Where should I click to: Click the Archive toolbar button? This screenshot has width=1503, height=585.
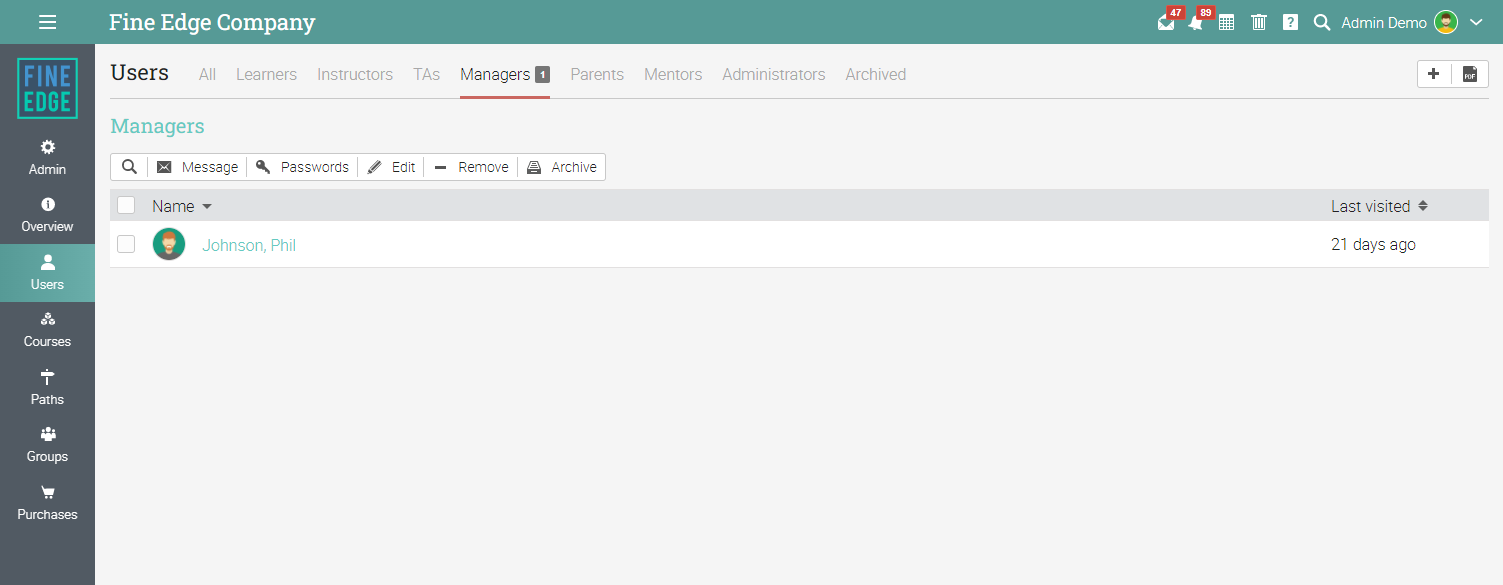pyautogui.click(x=562, y=167)
